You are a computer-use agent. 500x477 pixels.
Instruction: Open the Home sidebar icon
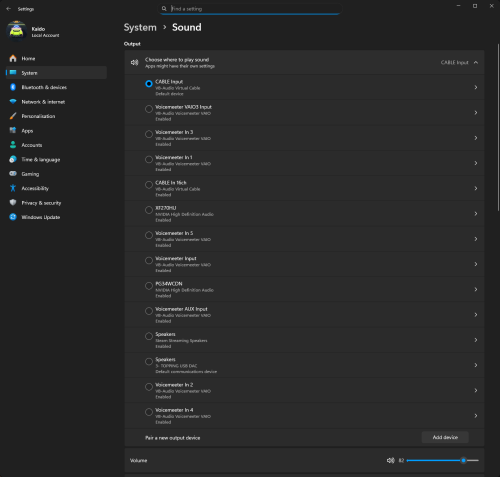(x=13, y=59)
